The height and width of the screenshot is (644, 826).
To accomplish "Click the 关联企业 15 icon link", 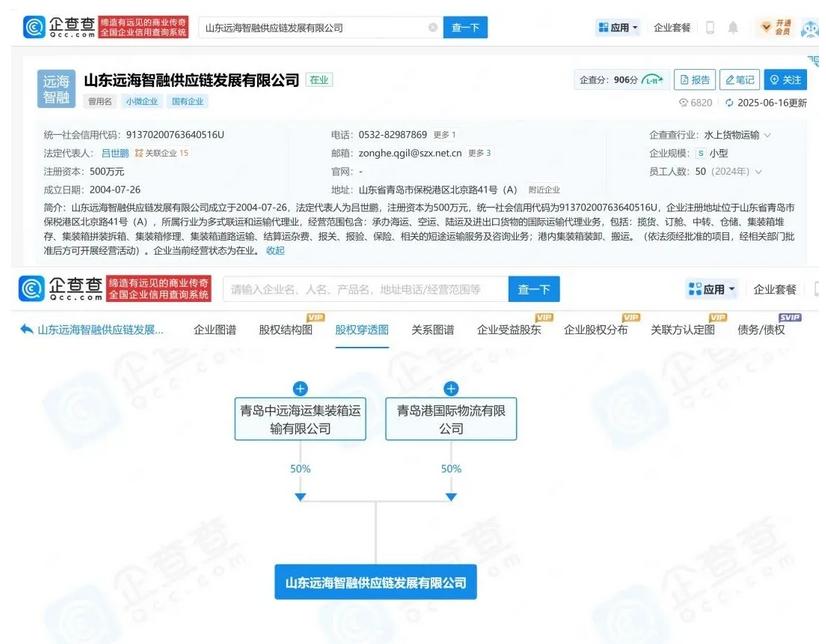I will (162, 153).
